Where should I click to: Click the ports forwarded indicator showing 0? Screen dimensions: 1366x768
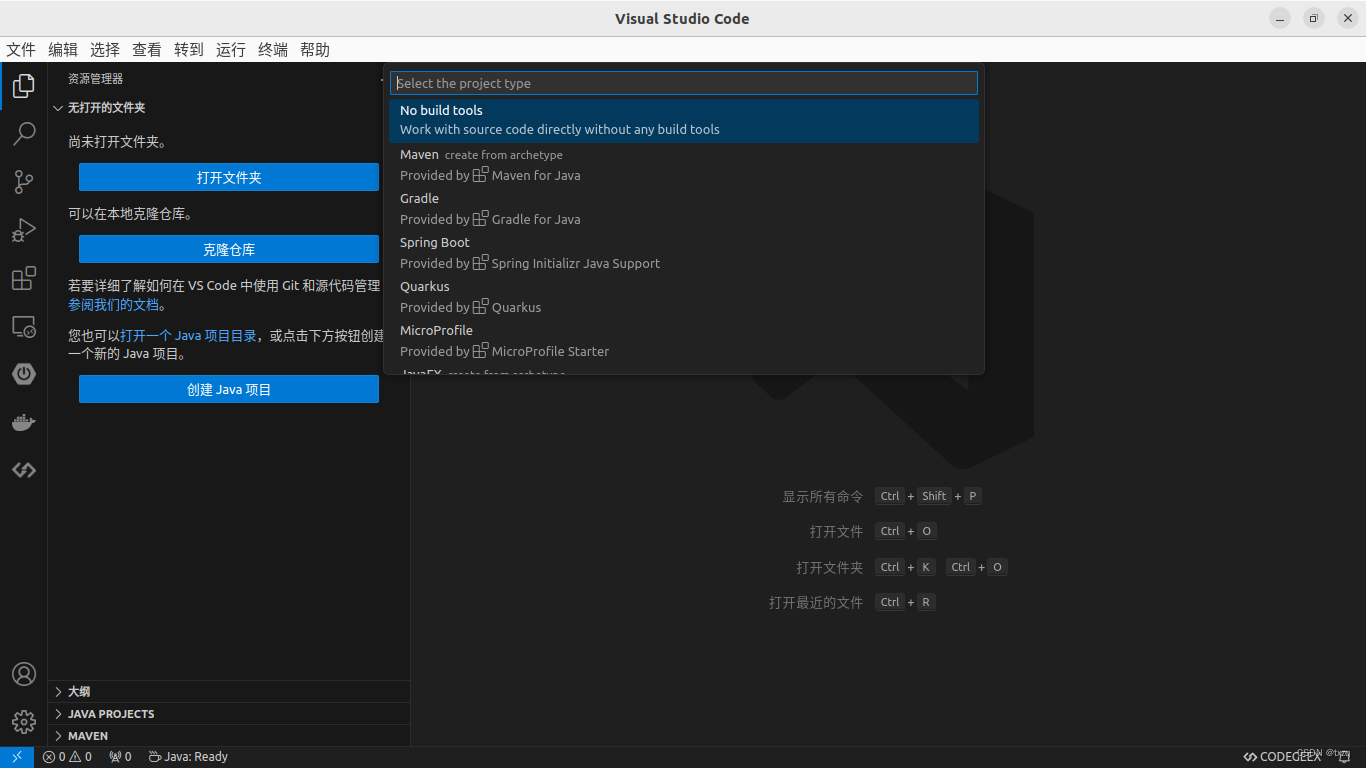[x=121, y=757]
